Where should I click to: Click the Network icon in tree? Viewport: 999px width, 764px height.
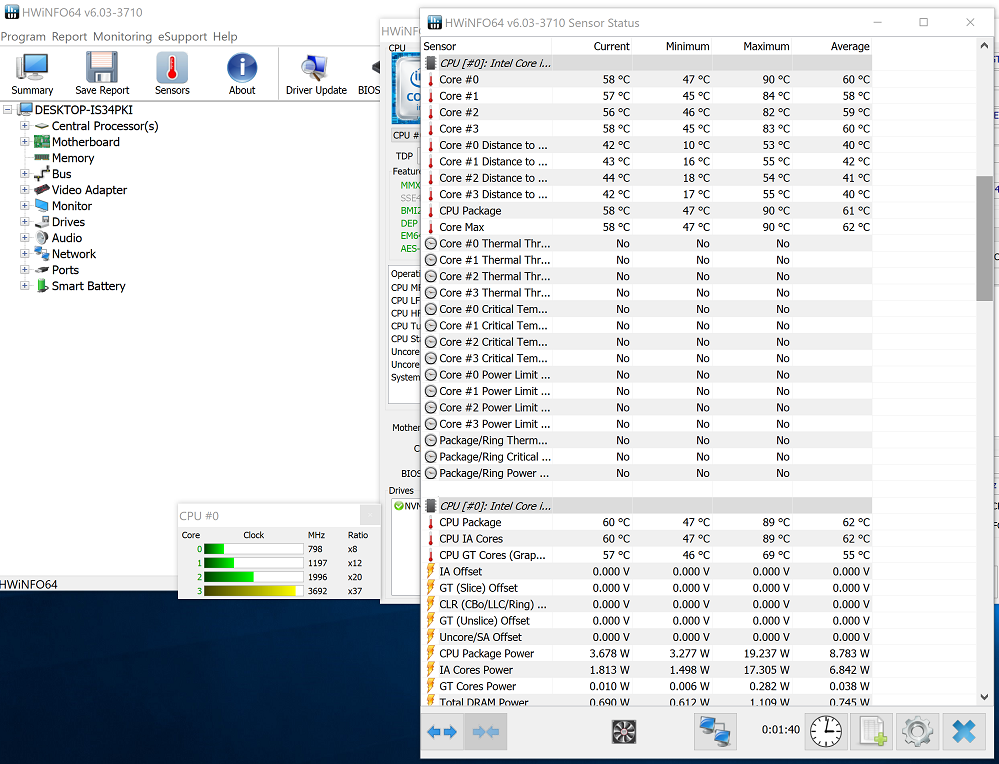pos(41,254)
